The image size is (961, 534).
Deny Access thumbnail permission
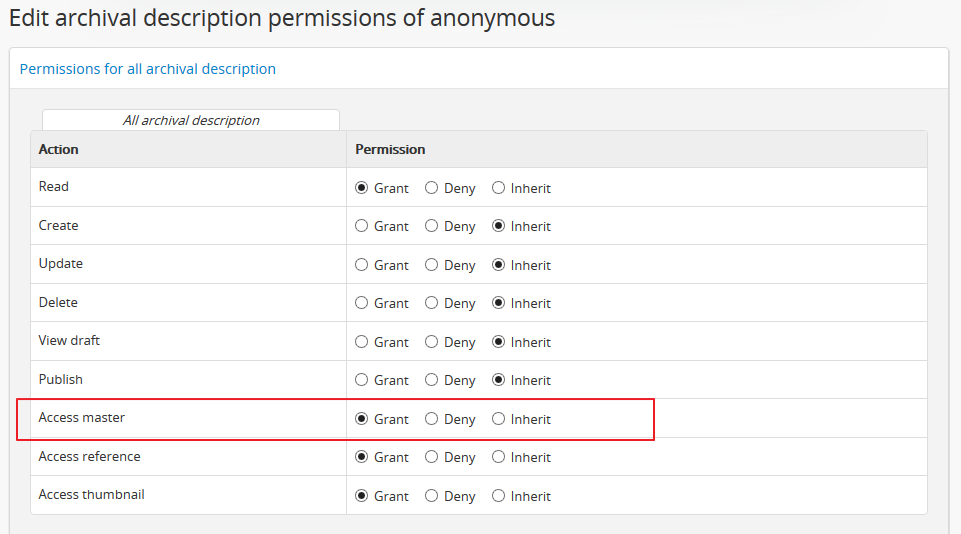[432, 496]
